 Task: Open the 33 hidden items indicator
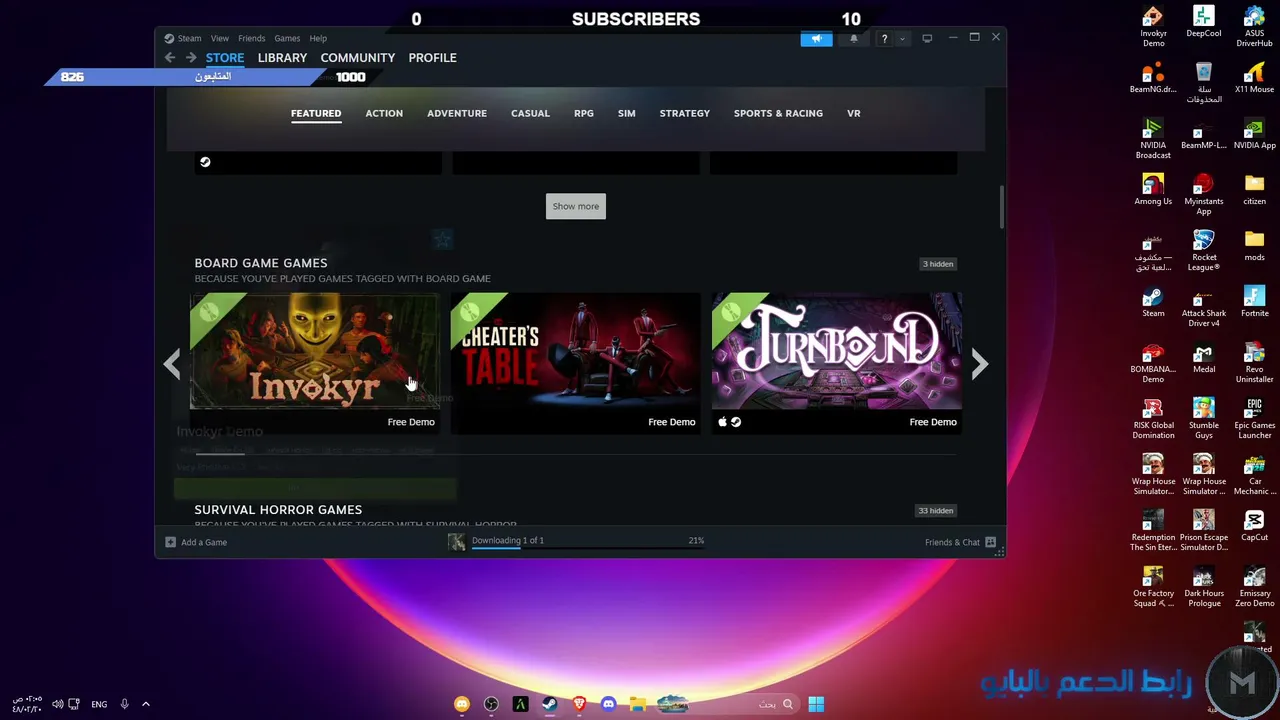click(x=936, y=511)
